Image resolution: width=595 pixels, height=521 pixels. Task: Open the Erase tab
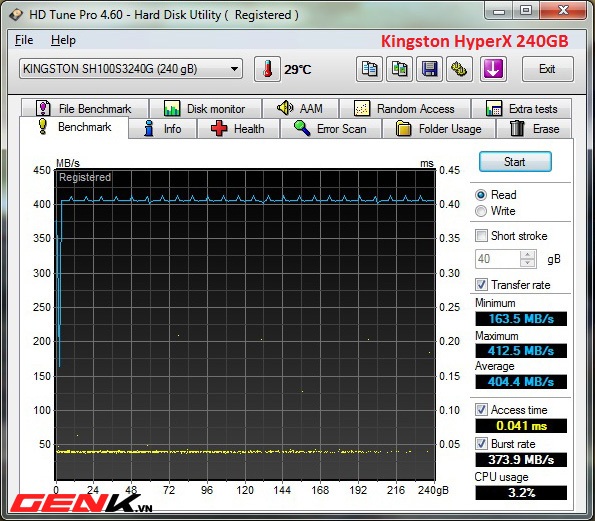click(x=534, y=129)
